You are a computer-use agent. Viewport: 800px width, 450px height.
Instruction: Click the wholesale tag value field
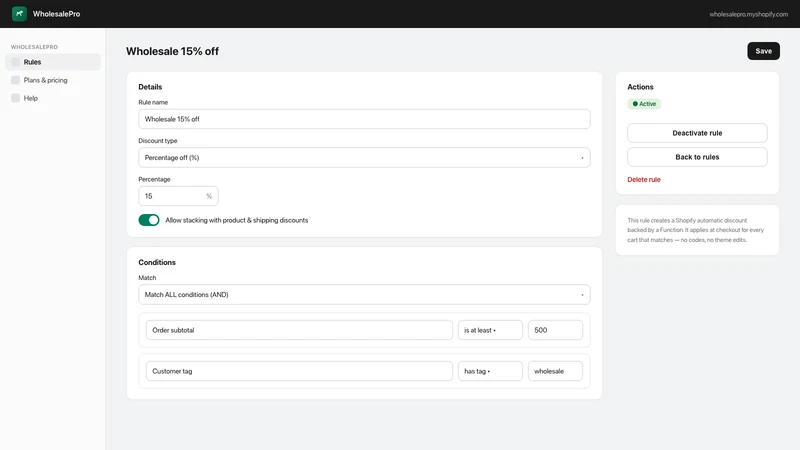click(x=555, y=371)
